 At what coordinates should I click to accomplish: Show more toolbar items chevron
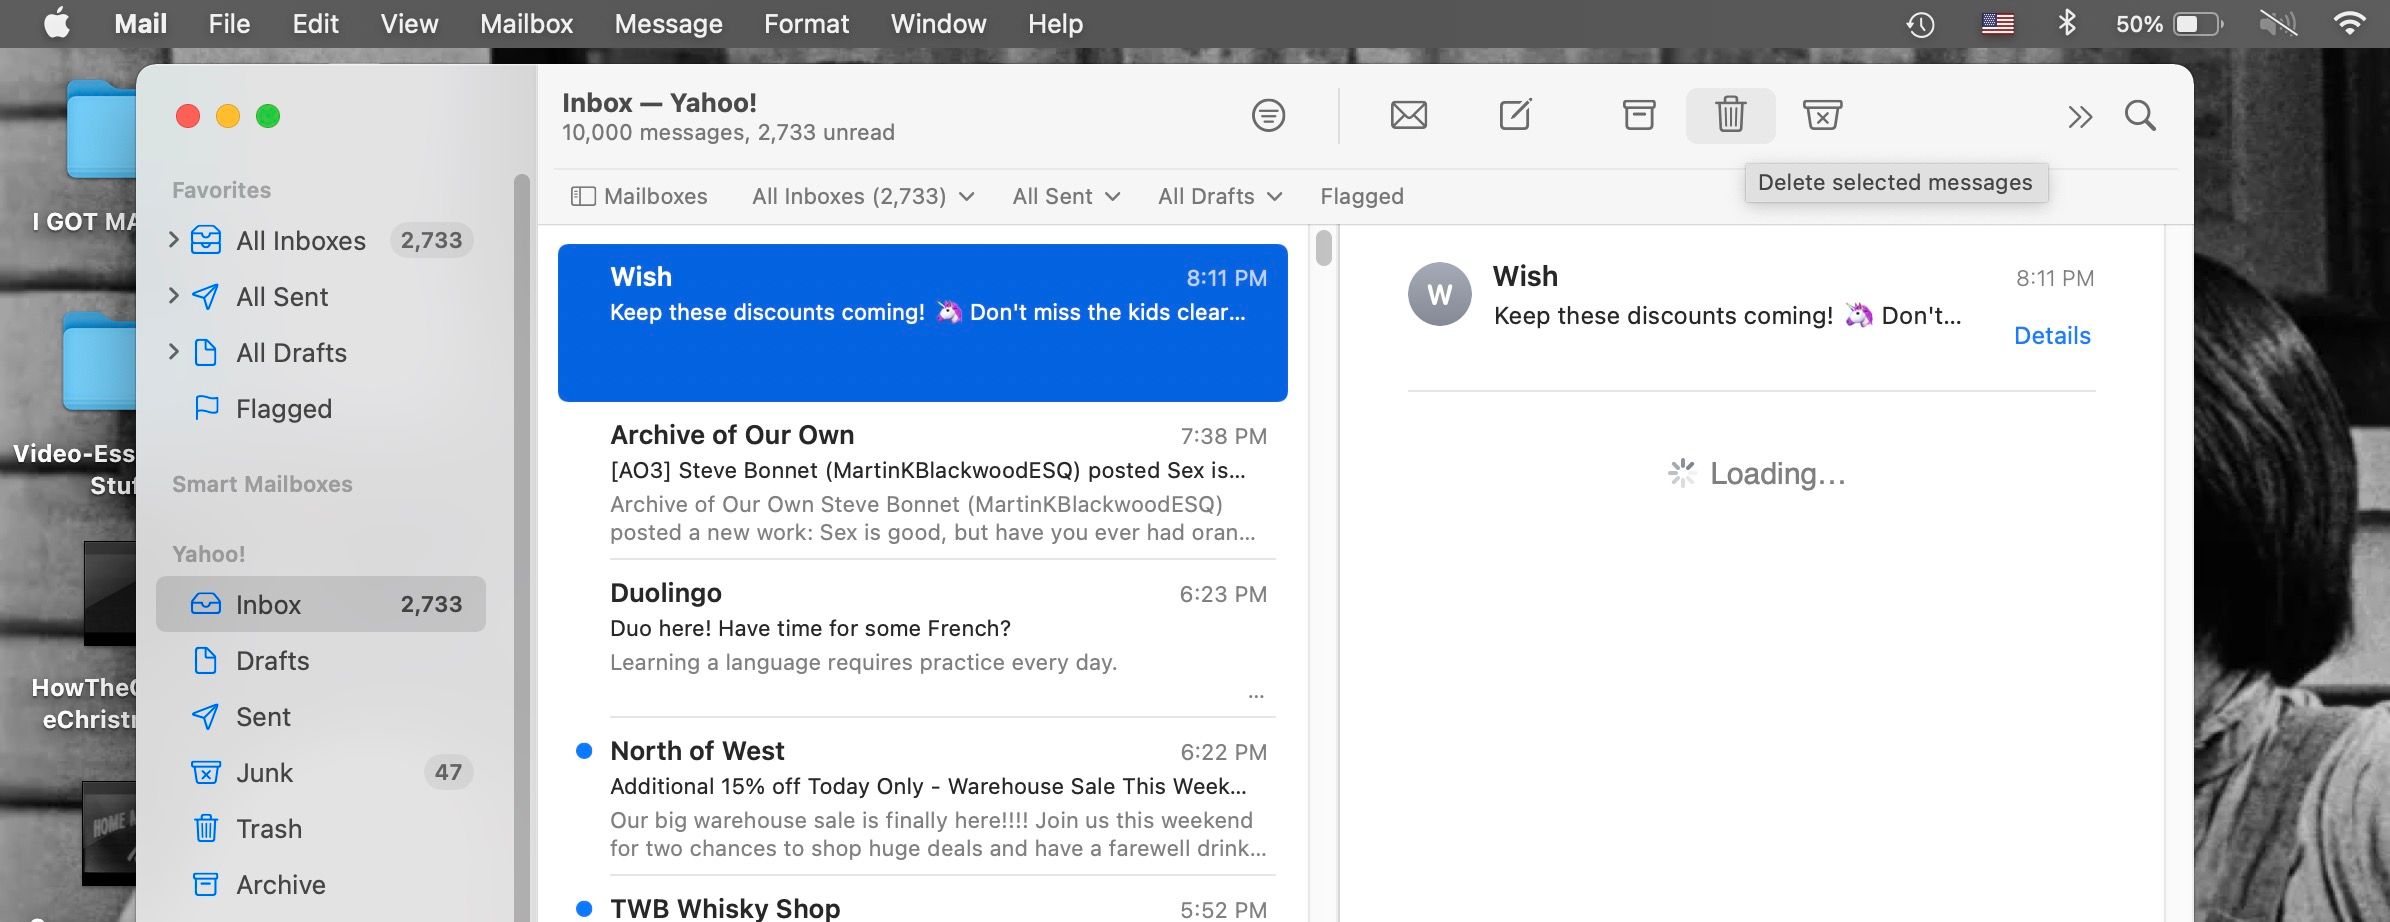point(2080,117)
